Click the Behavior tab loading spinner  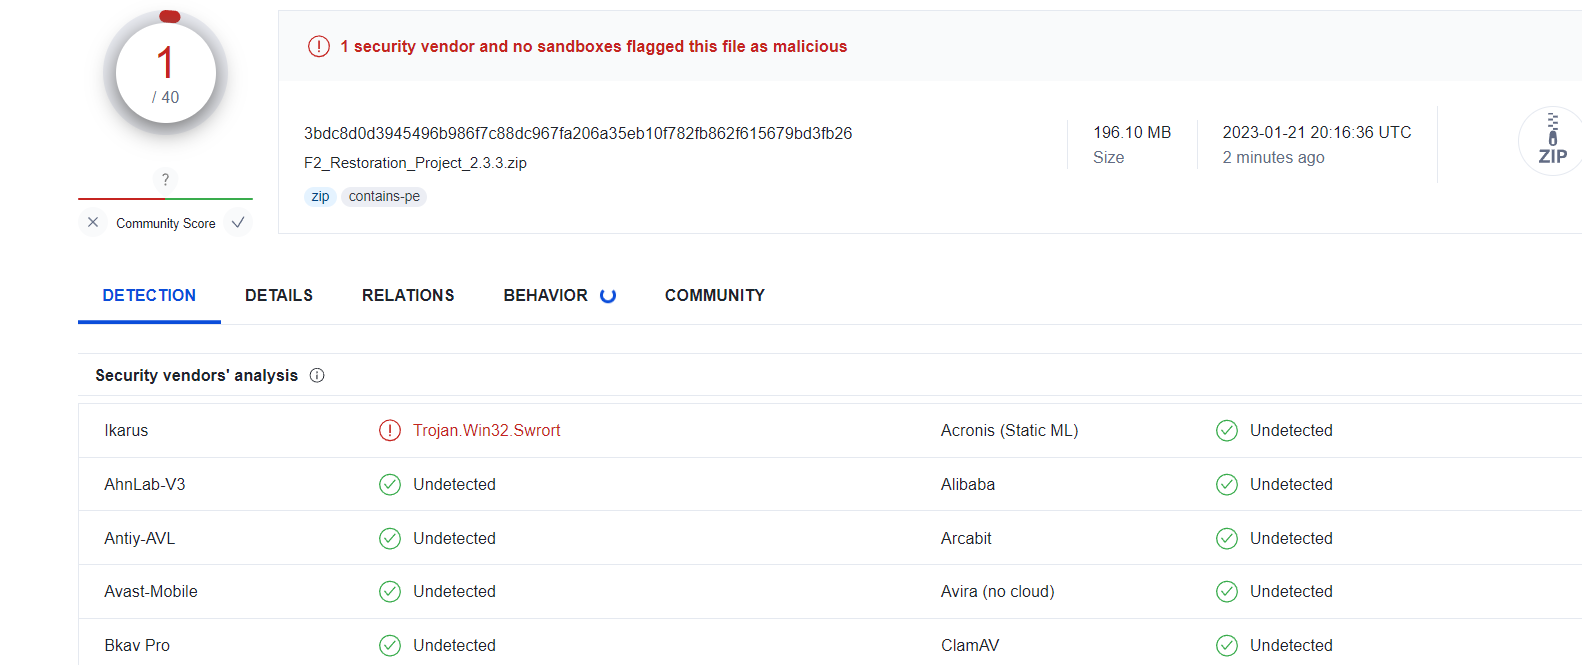(x=608, y=296)
